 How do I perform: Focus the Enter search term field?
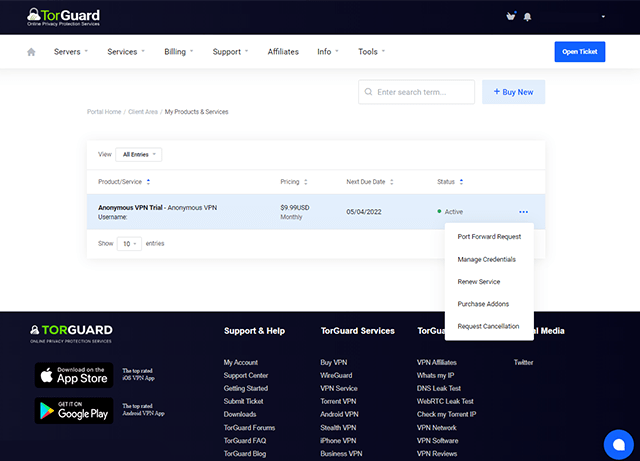click(x=416, y=92)
